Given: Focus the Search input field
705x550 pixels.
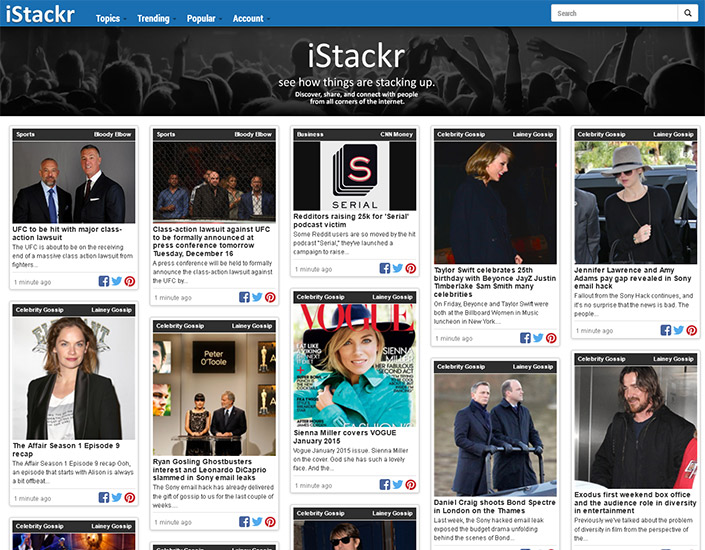Looking at the screenshot, I should (x=614, y=13).
